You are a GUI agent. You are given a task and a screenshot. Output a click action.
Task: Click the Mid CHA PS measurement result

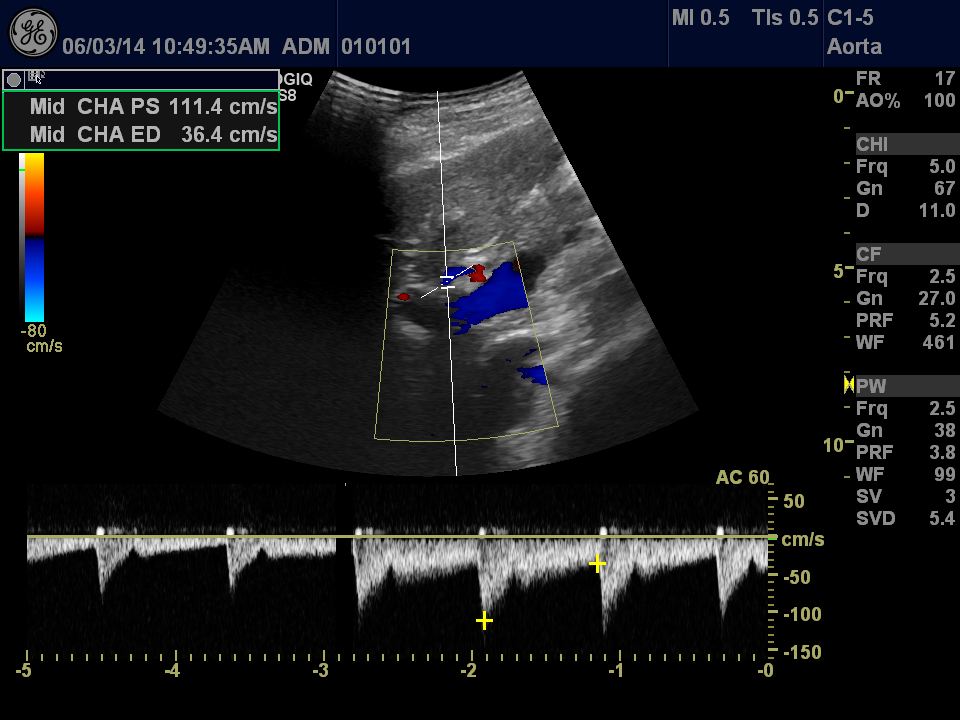pyautogui.click(x=153, y=107)
